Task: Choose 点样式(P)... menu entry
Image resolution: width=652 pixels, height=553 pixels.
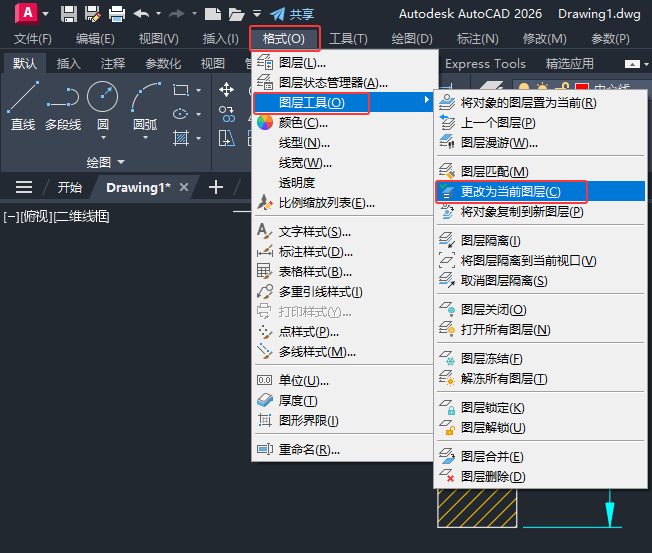Action: pos(344,332)
